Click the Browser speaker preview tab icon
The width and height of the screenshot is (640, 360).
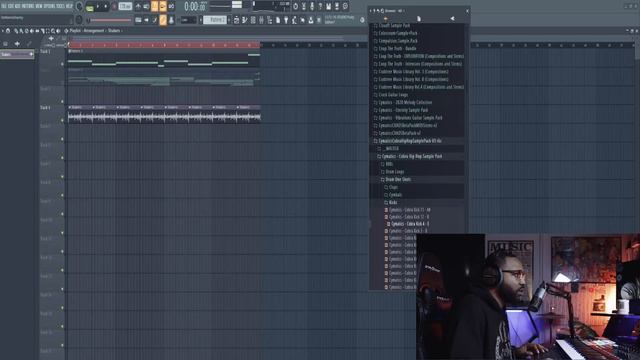452,18
